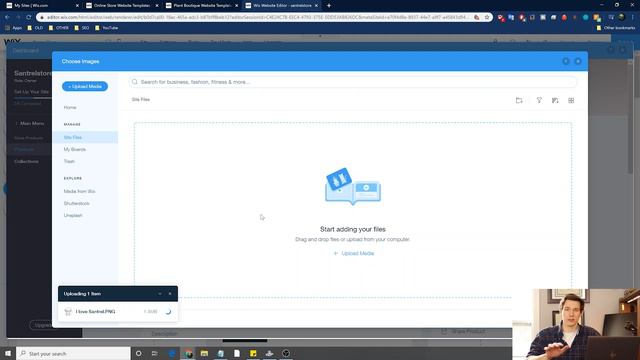Select Site Files in sidebar
Screen dimensions: 640x360
pyautogui.click(x=85, y=138)
